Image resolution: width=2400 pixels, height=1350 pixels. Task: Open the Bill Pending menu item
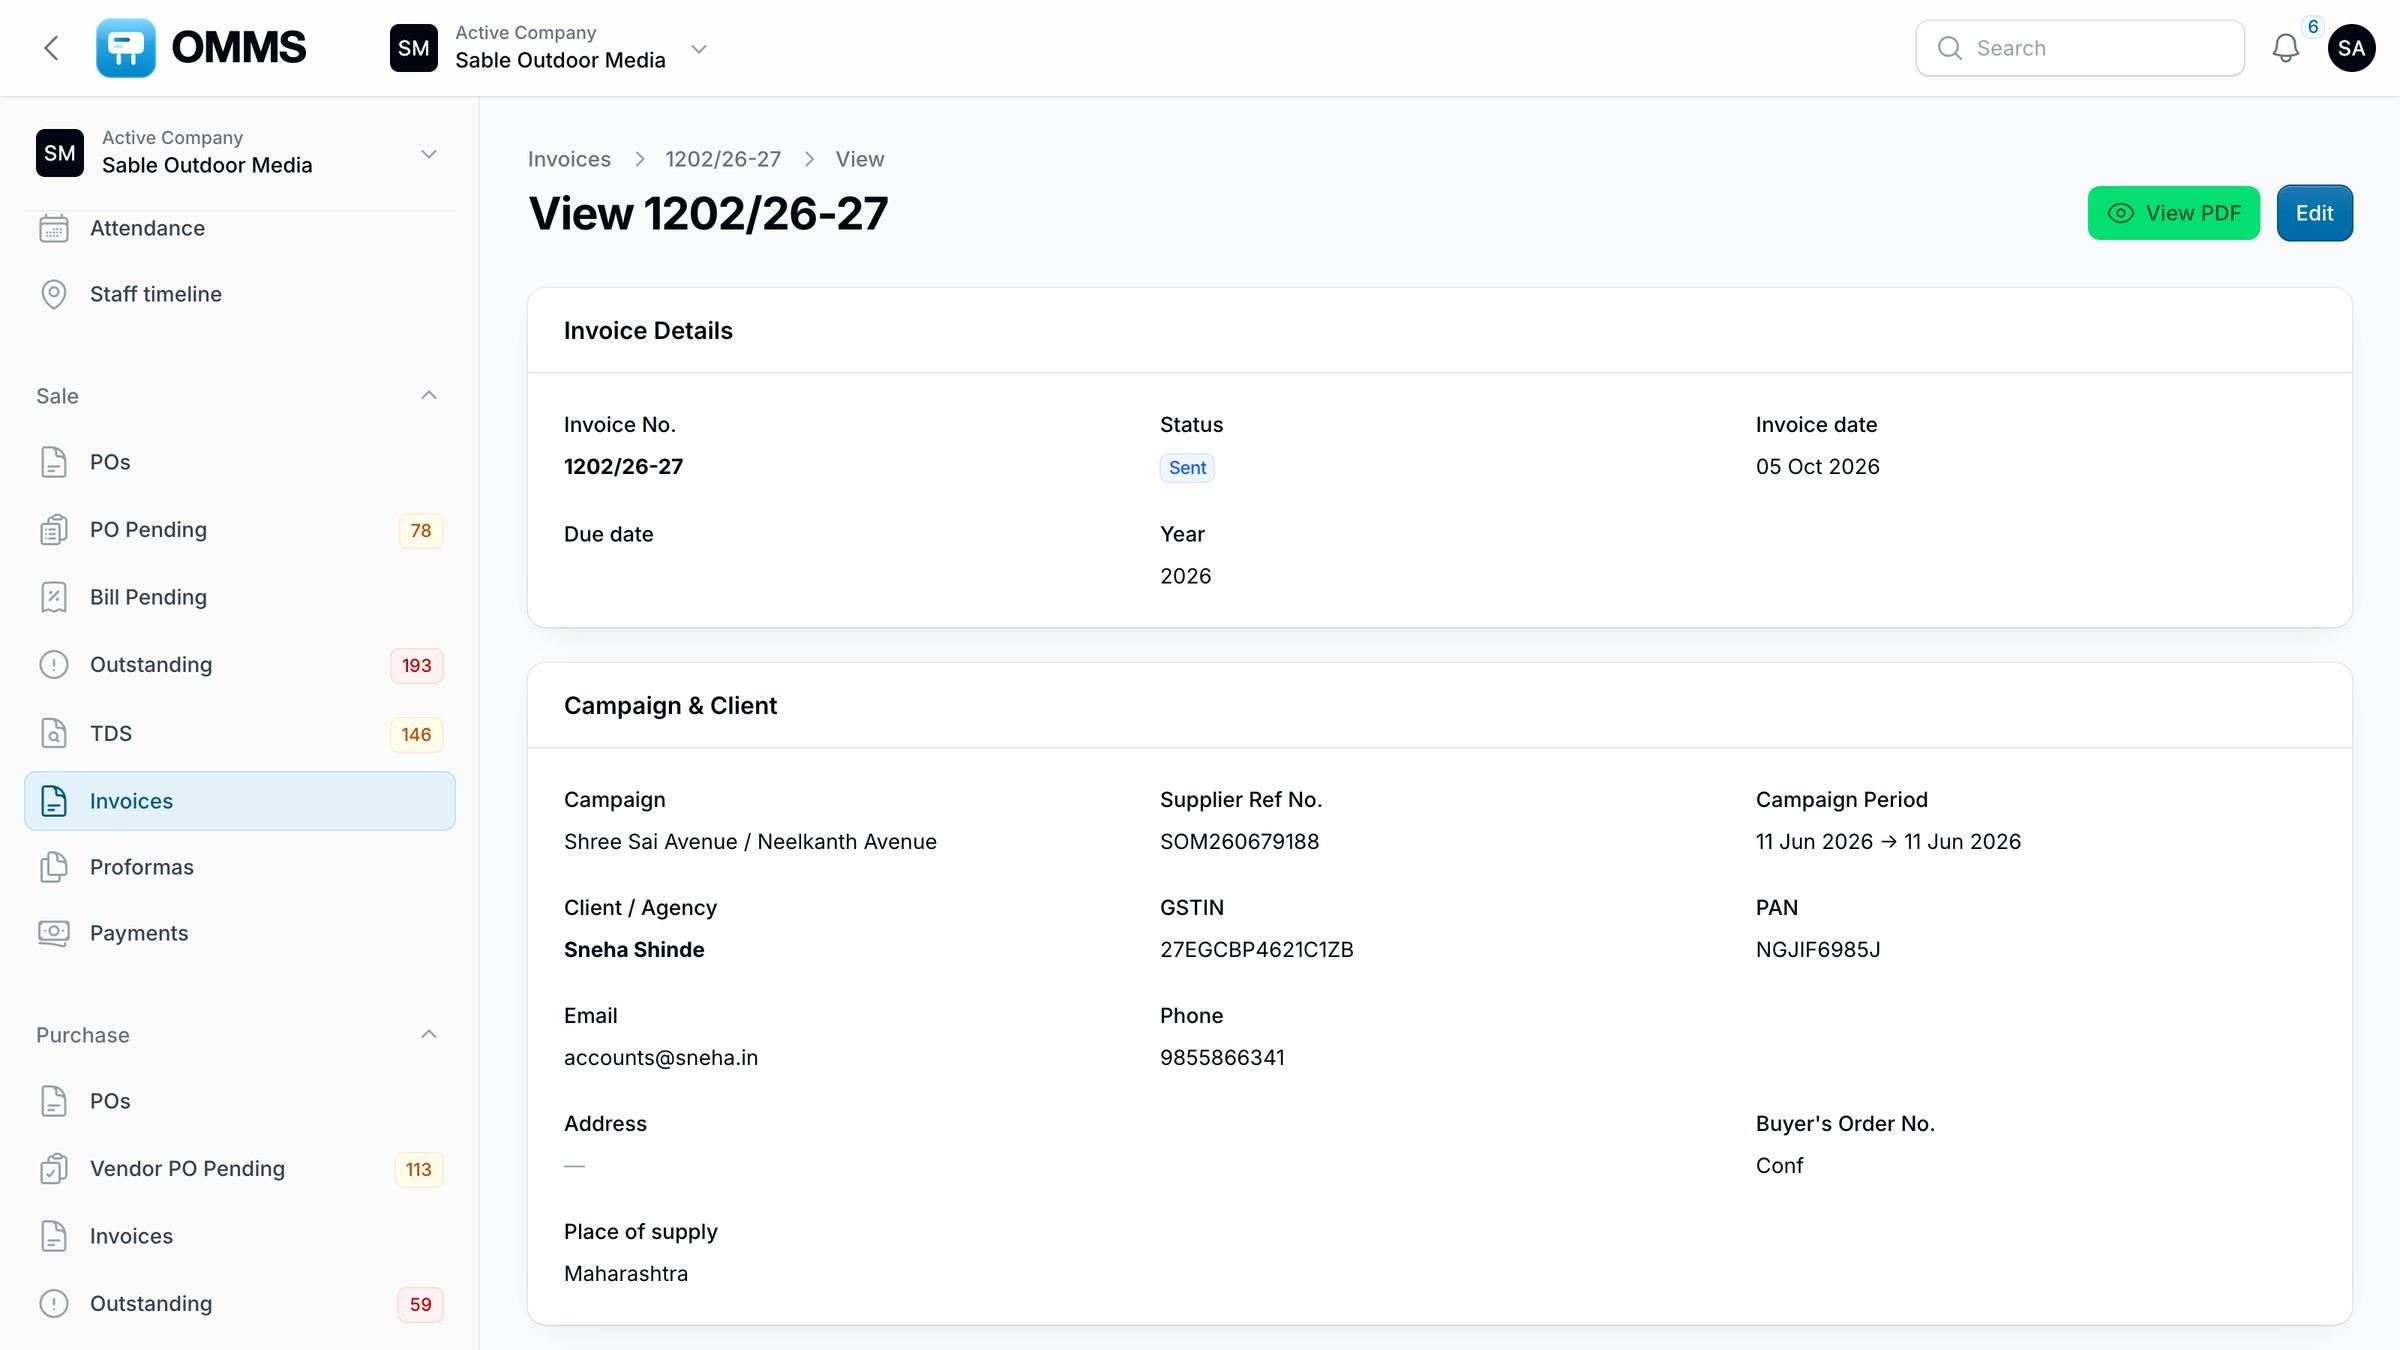(240, 597)
